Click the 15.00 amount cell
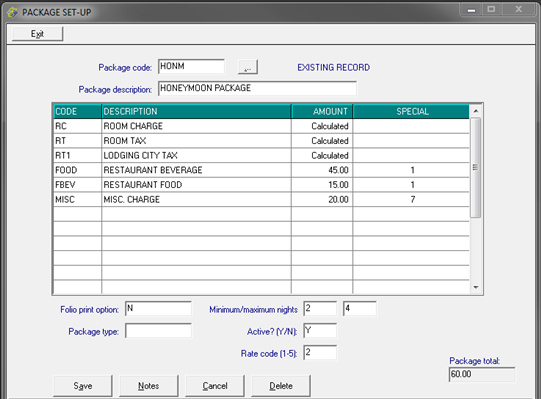This screenshot has height=399, width=541. coord(322,185)
